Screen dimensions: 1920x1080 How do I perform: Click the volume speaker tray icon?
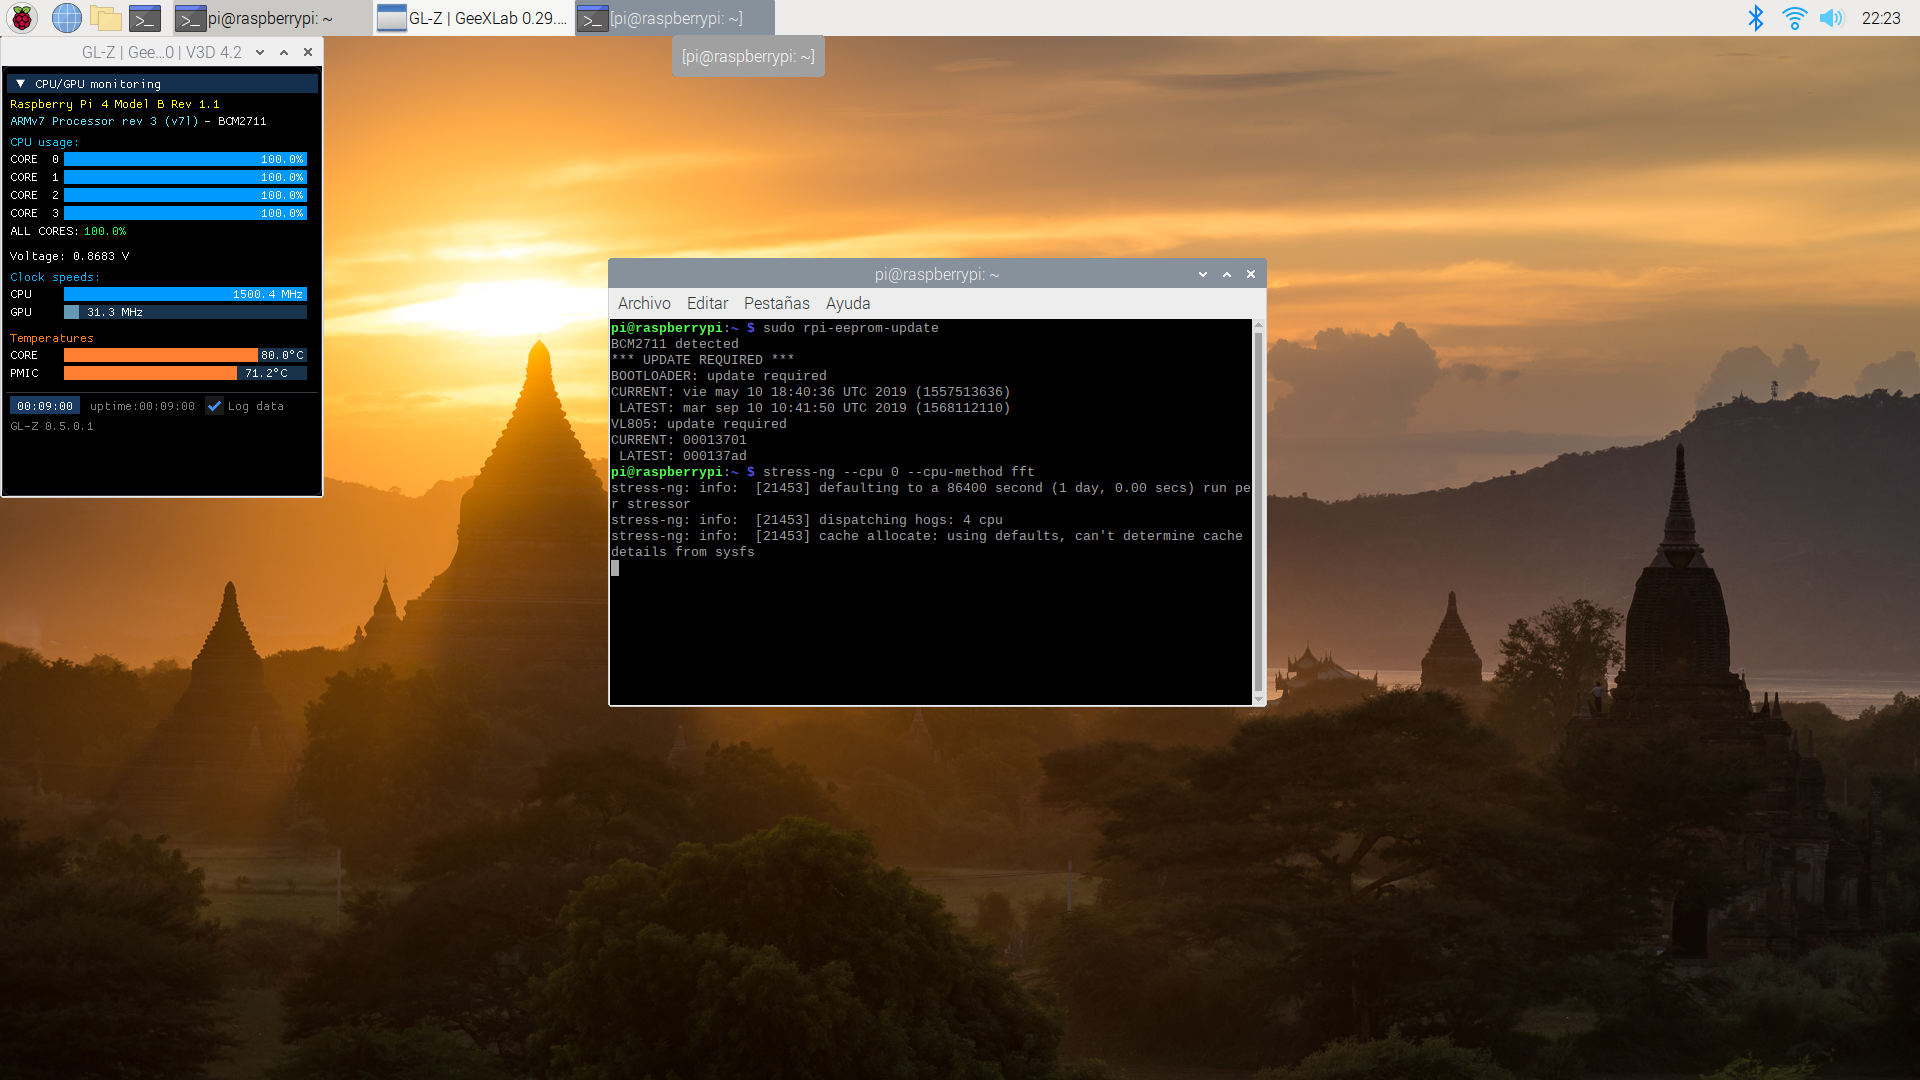[x=1831, y=18]
